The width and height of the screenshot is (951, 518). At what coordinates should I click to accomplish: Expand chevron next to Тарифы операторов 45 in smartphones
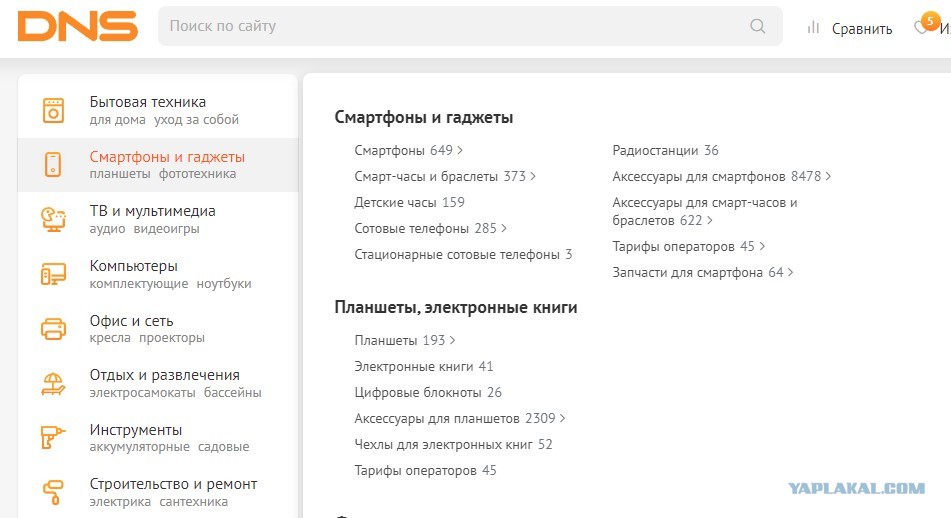click(762, 246)
